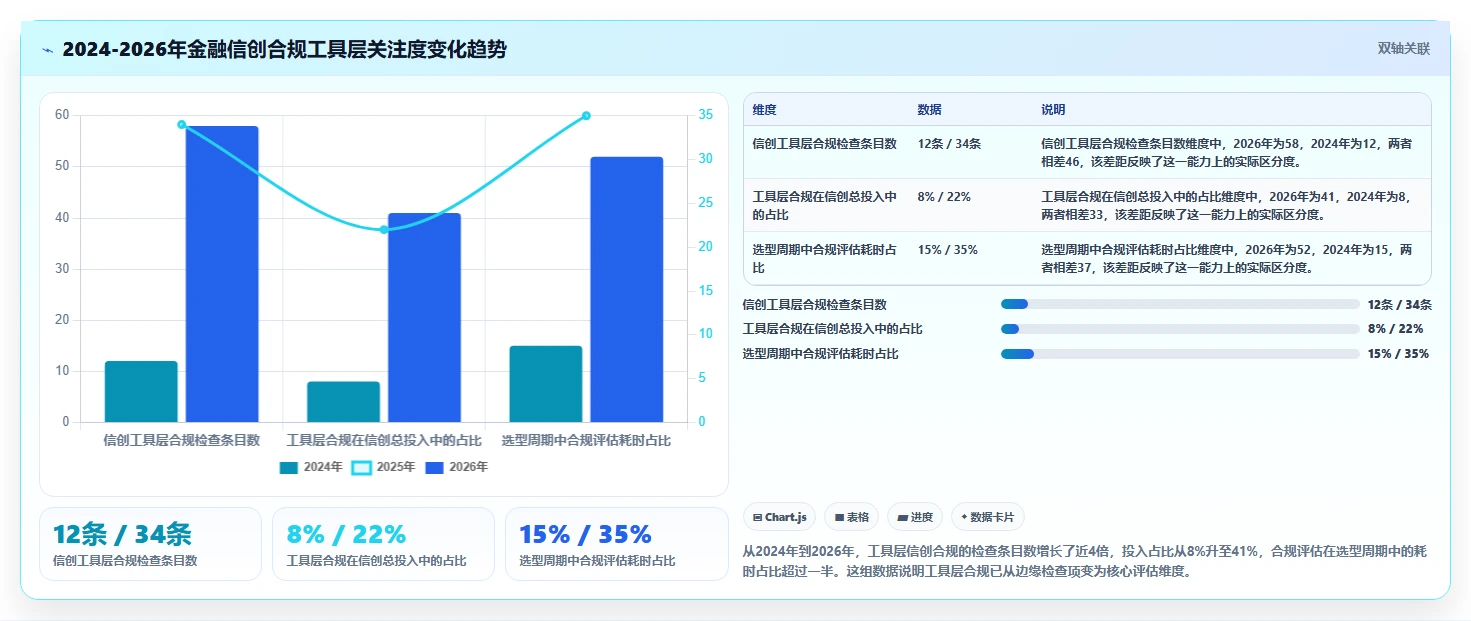This screenshot has height=621, width=1471.
Task: Click the 2026年 bar for 工具层合规在信创总投入中的占比
Action: point(425,318)
